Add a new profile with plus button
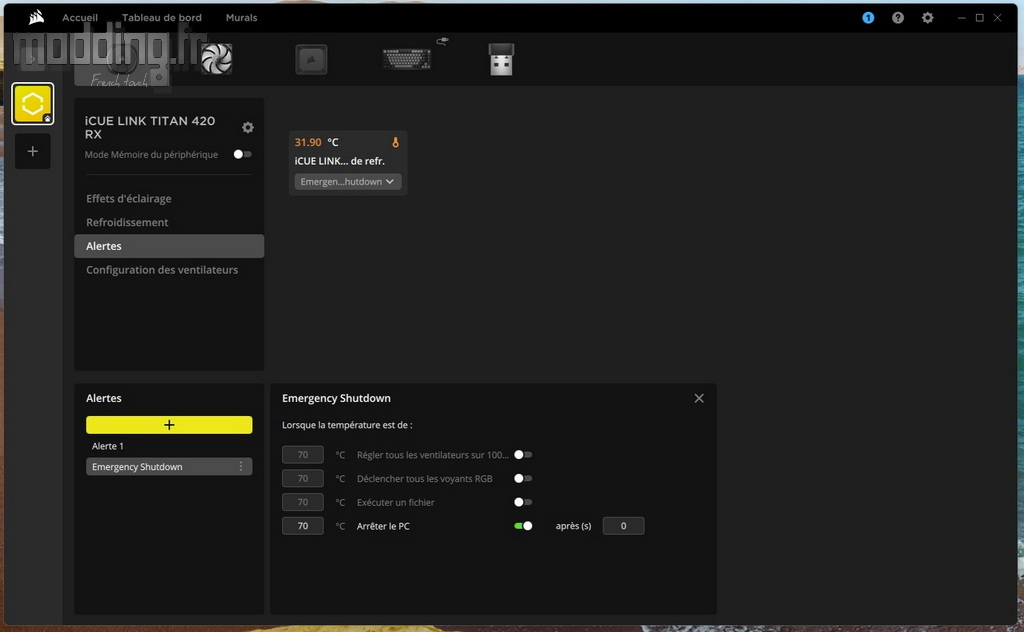 [x=33, y=151]
